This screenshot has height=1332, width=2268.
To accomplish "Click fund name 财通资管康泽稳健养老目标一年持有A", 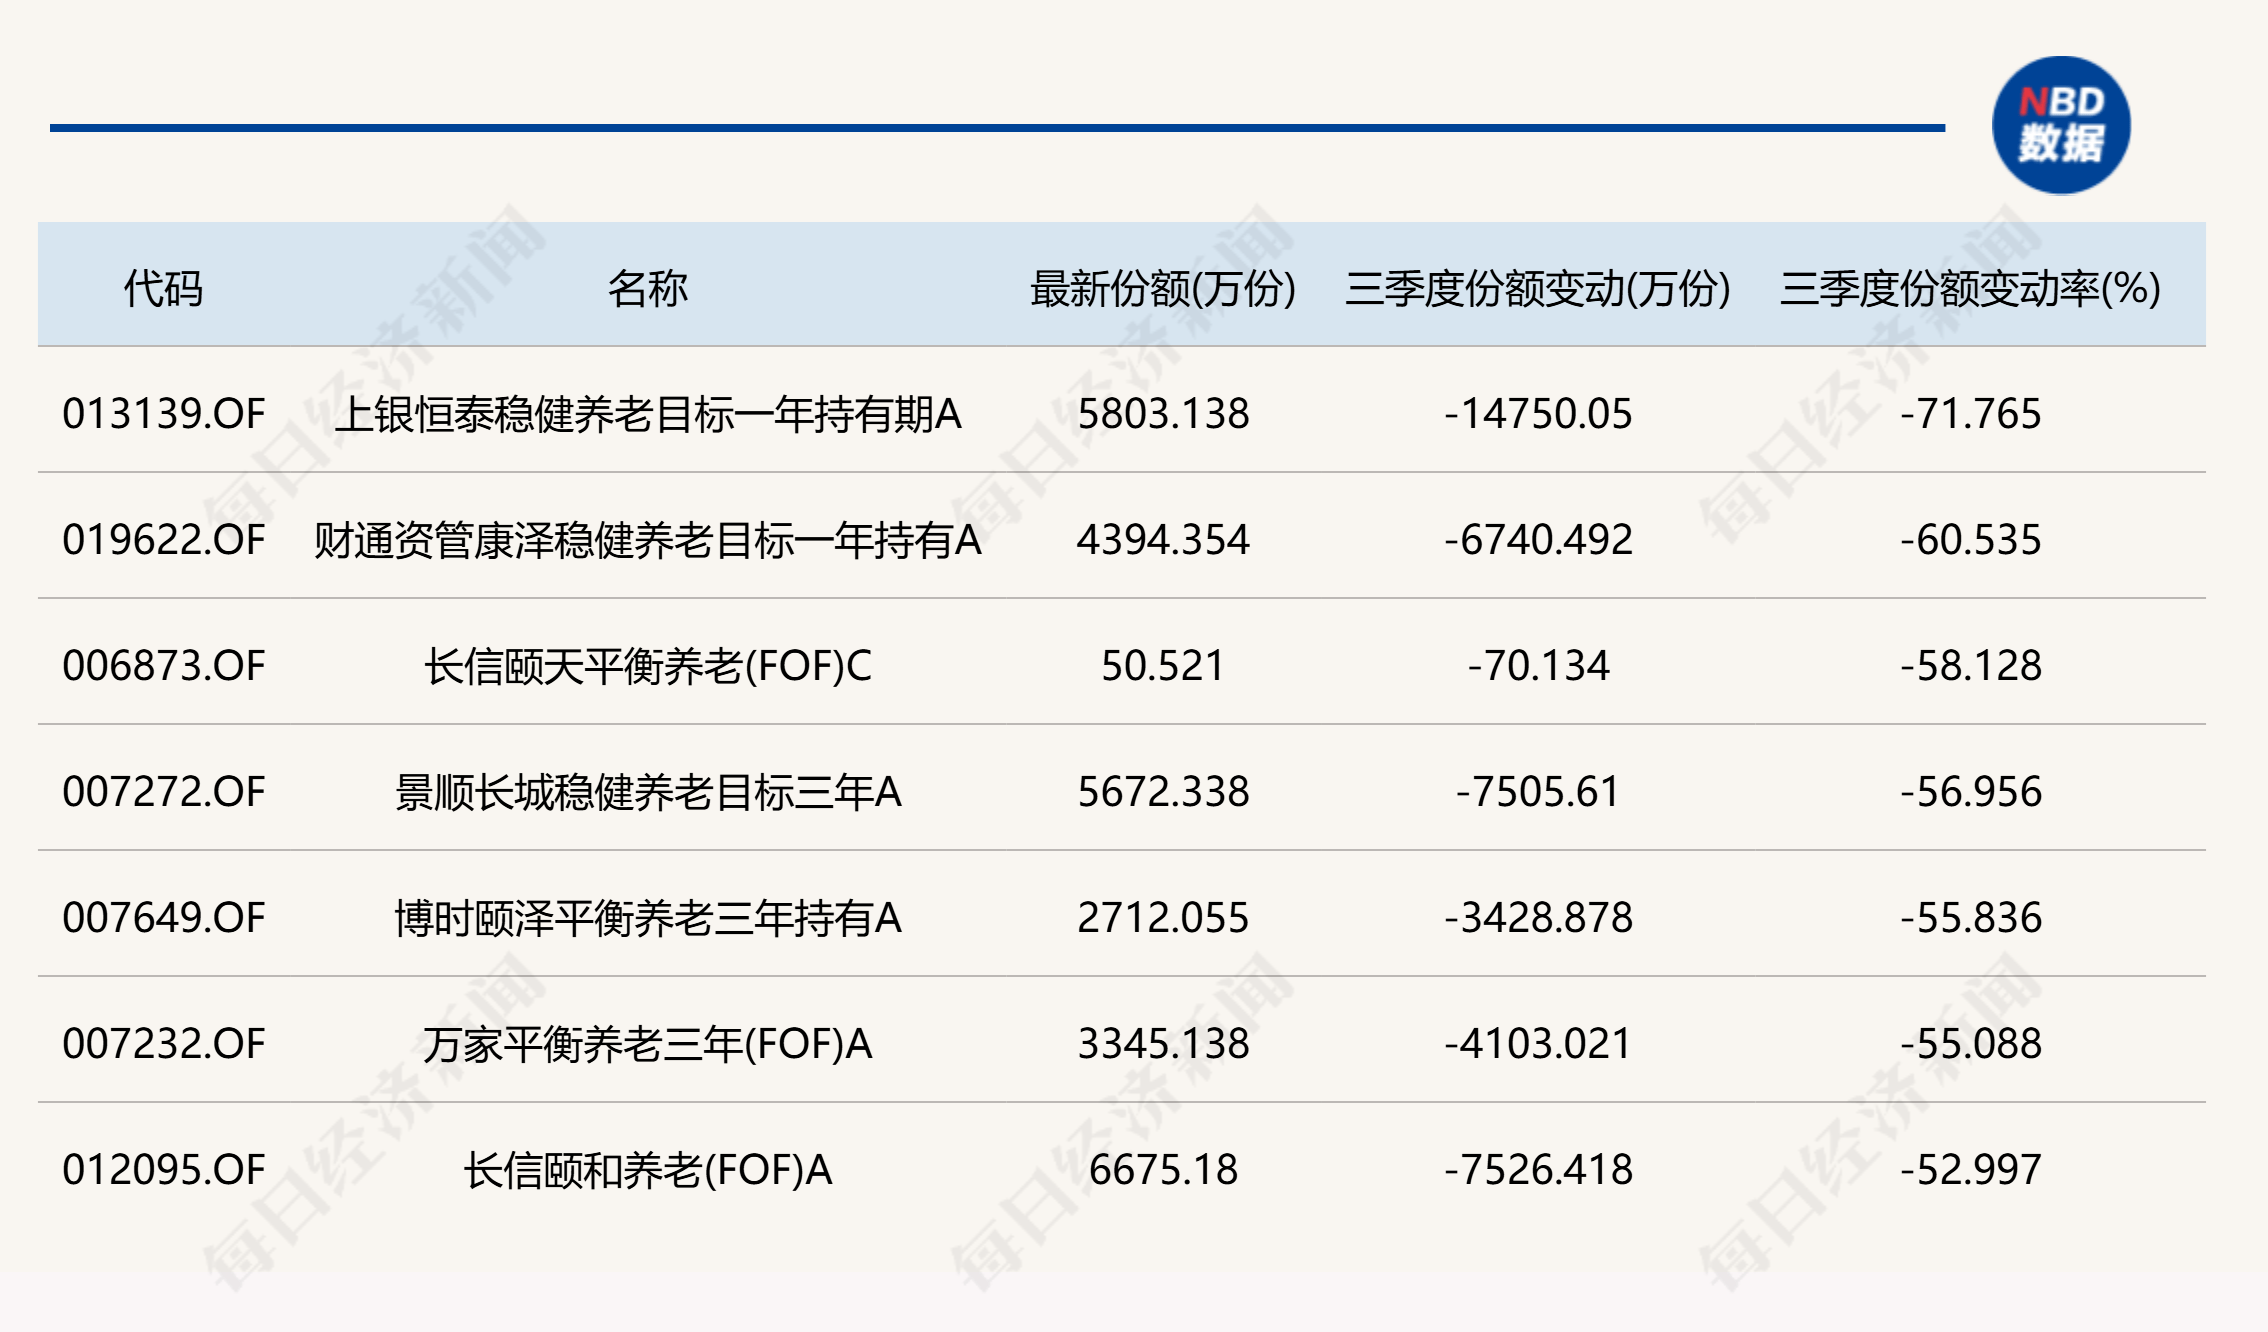I will point(647,540).
